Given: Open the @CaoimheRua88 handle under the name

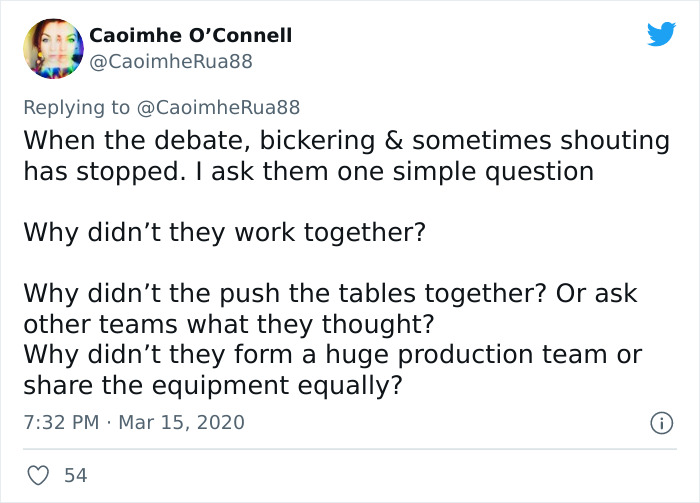Looking at the screenshot, I should tap(171, 61).
